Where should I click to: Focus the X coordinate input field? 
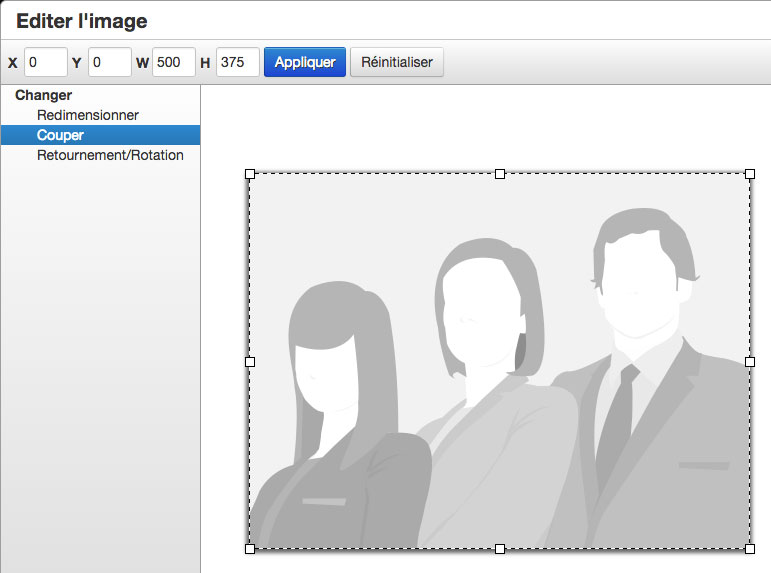46,62
